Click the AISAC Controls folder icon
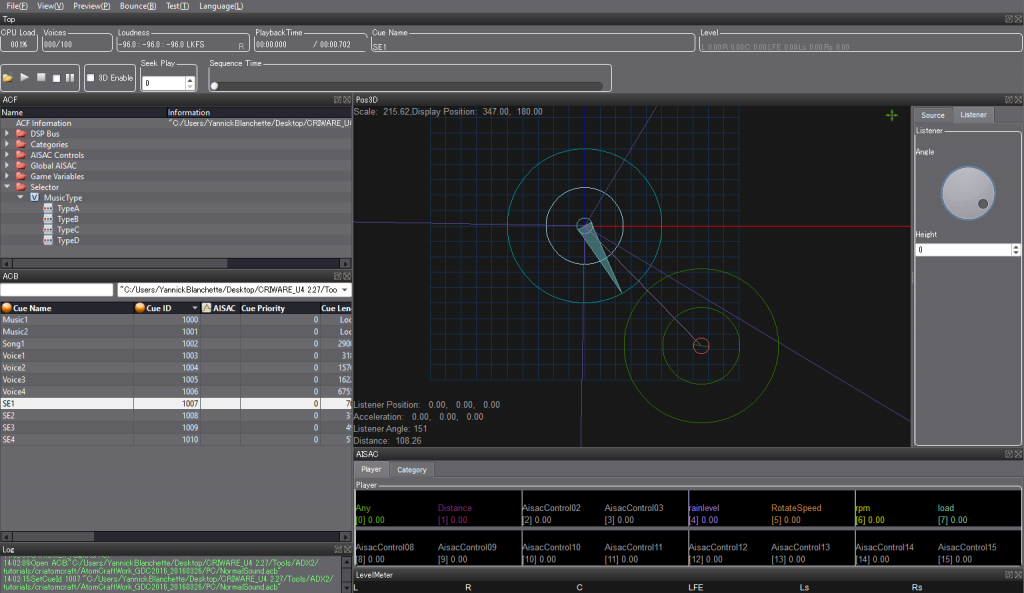Viewport: 1024px width, 593px height. click(21, 155)
